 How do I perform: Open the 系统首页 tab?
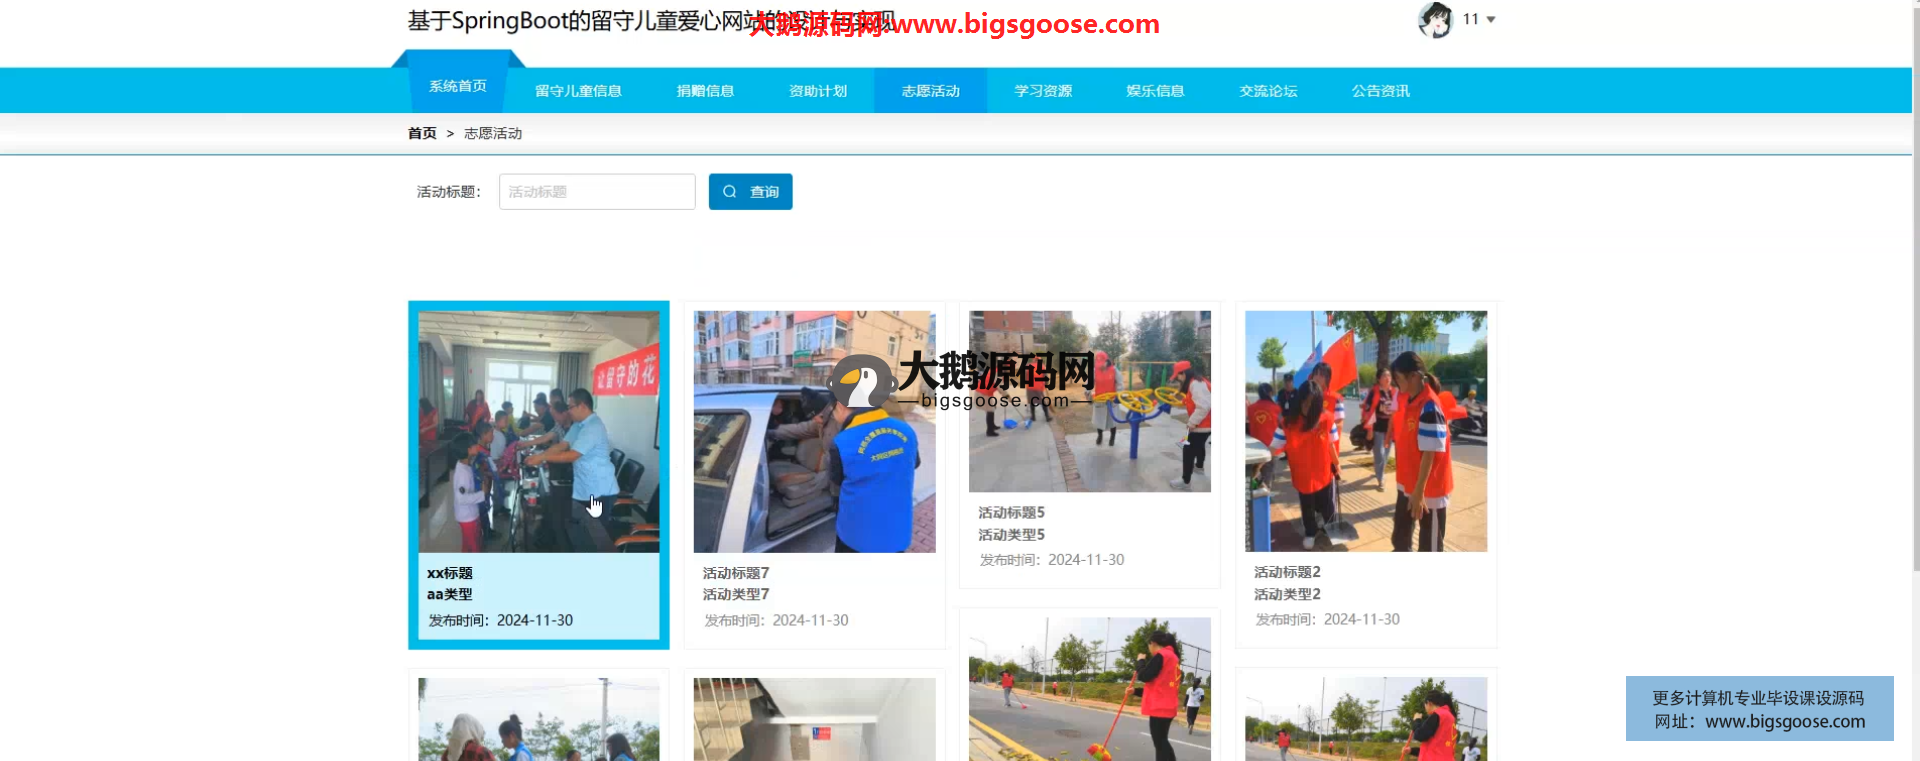pyautogui.click(x=458, y=87)
